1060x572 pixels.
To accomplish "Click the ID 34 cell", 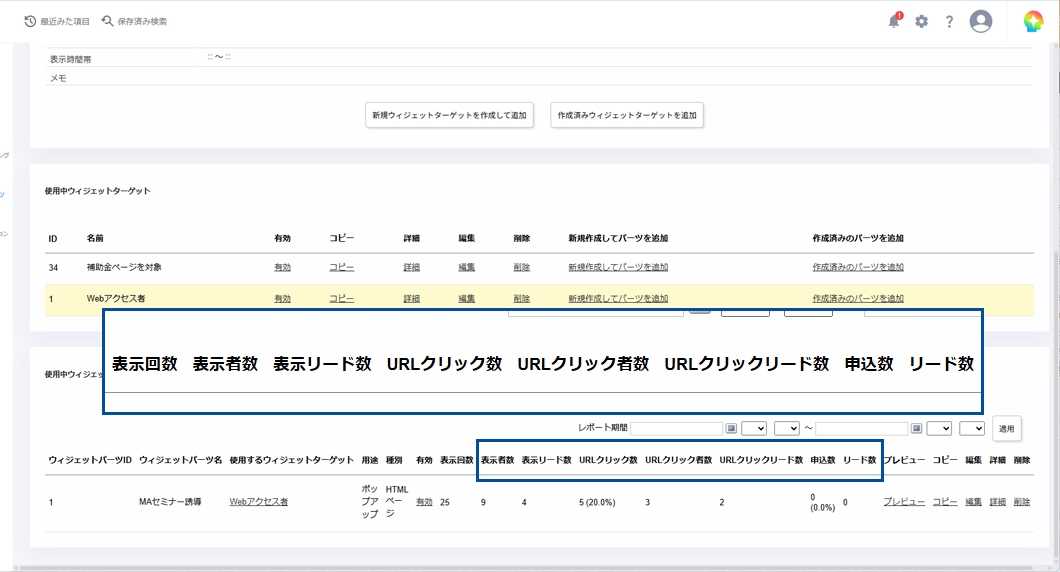I will (53, 268).
